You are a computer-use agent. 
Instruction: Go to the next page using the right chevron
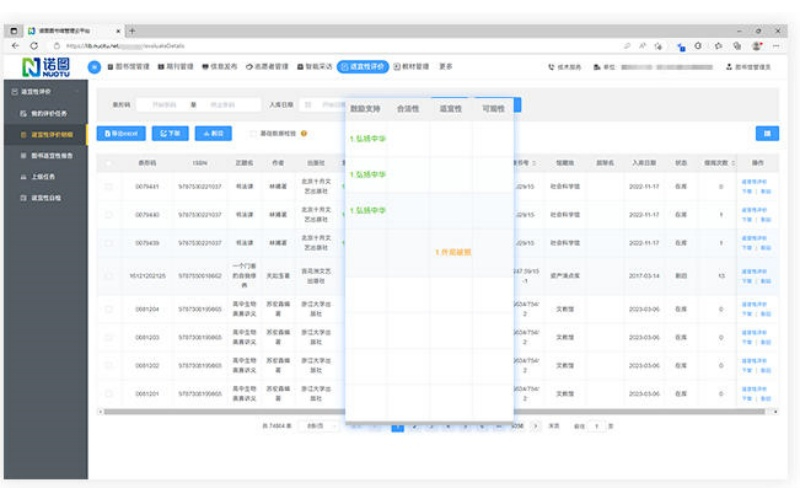[535, 426]
